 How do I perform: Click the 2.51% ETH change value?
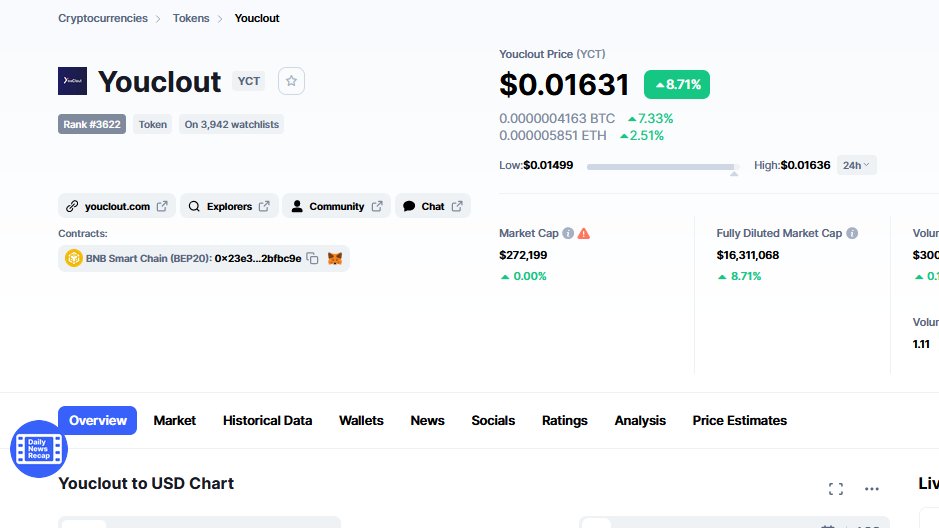click(x=641, y=135)
